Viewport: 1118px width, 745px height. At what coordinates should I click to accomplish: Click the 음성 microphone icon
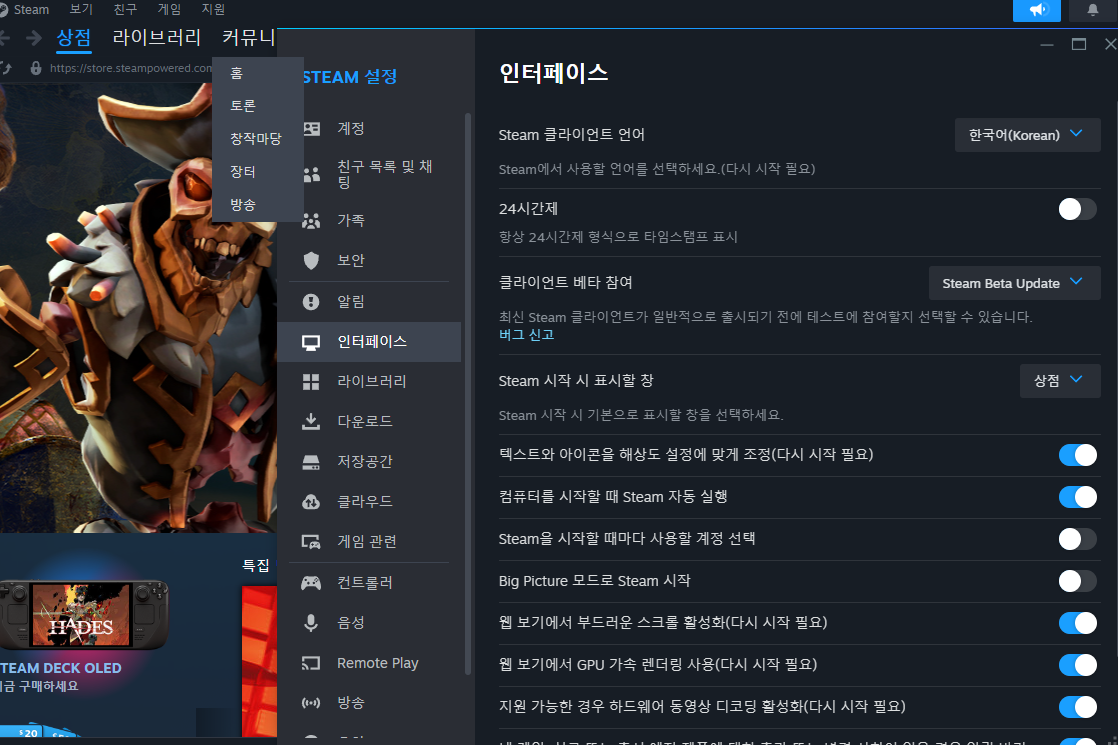point(312,623)
